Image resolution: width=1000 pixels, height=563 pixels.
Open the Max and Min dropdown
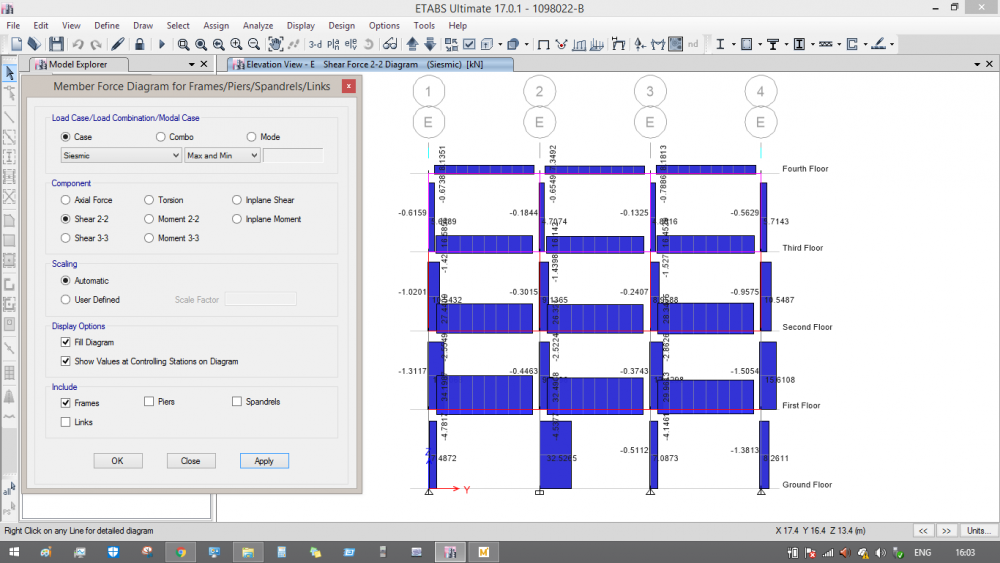click(223, 155)
